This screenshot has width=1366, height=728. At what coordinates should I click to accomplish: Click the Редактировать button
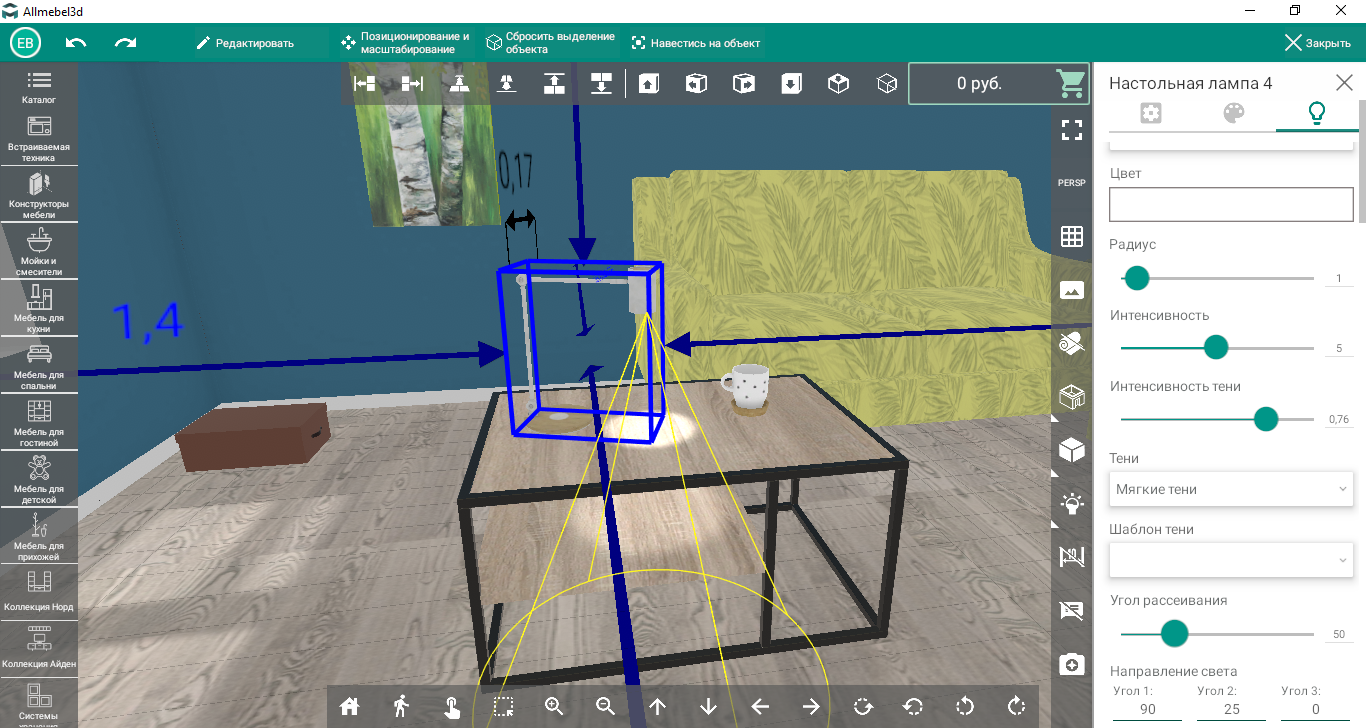coord(245,43)
